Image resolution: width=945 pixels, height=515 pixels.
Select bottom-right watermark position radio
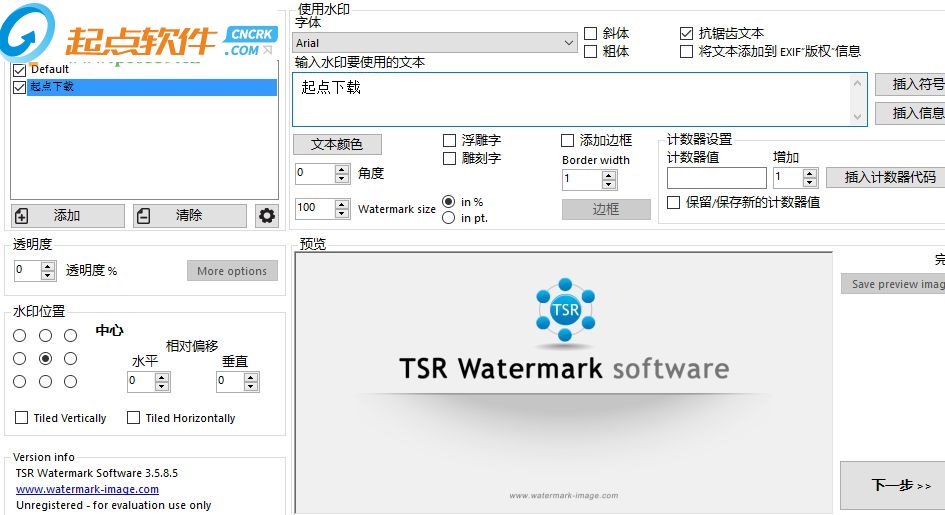coord(71,381)
